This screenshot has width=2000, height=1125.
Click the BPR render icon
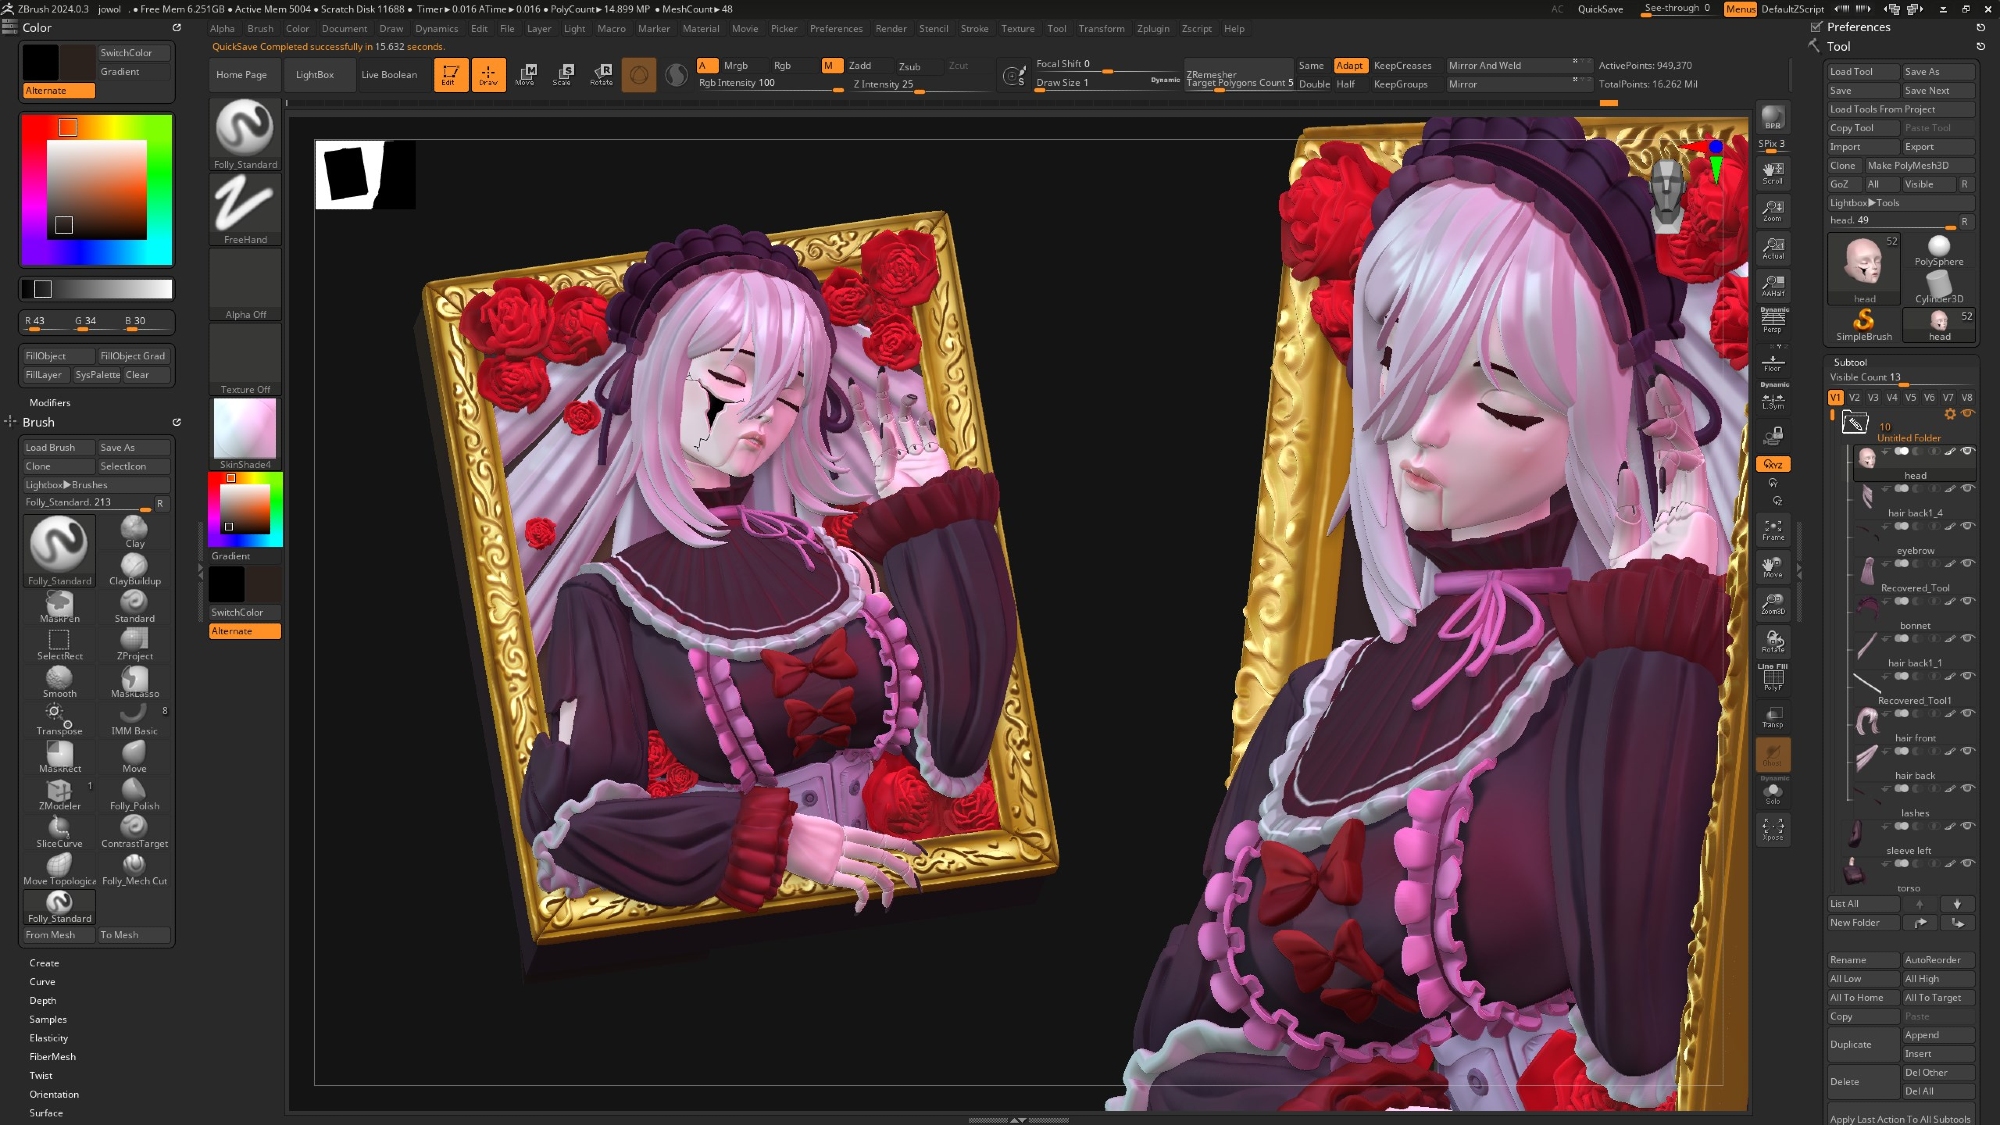(1772, 118)
